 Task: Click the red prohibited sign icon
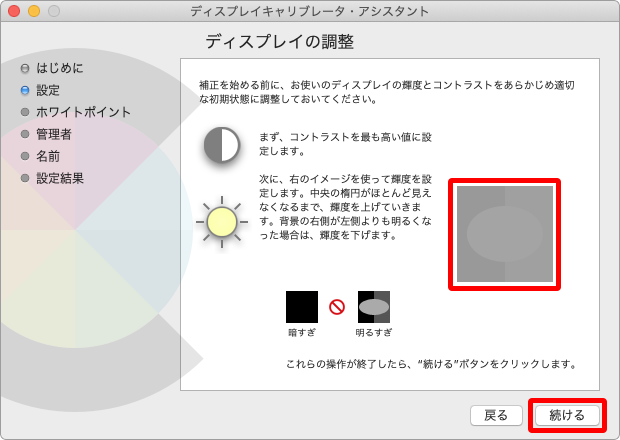point(337,307)
